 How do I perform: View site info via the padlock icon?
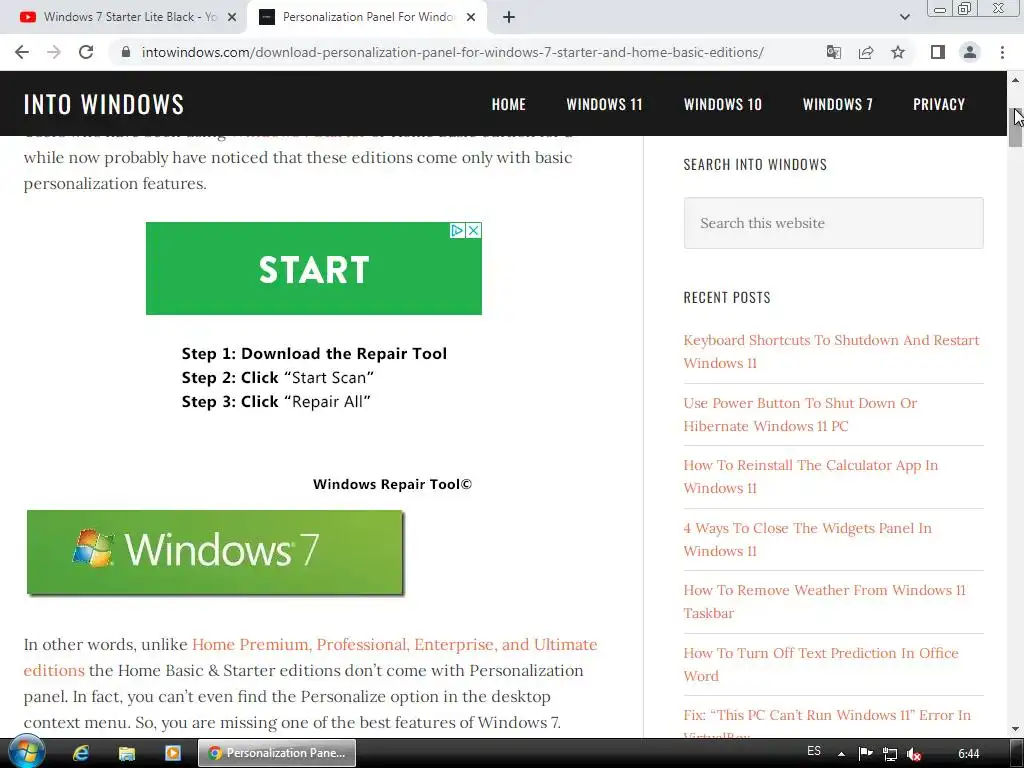coord(126,52)
